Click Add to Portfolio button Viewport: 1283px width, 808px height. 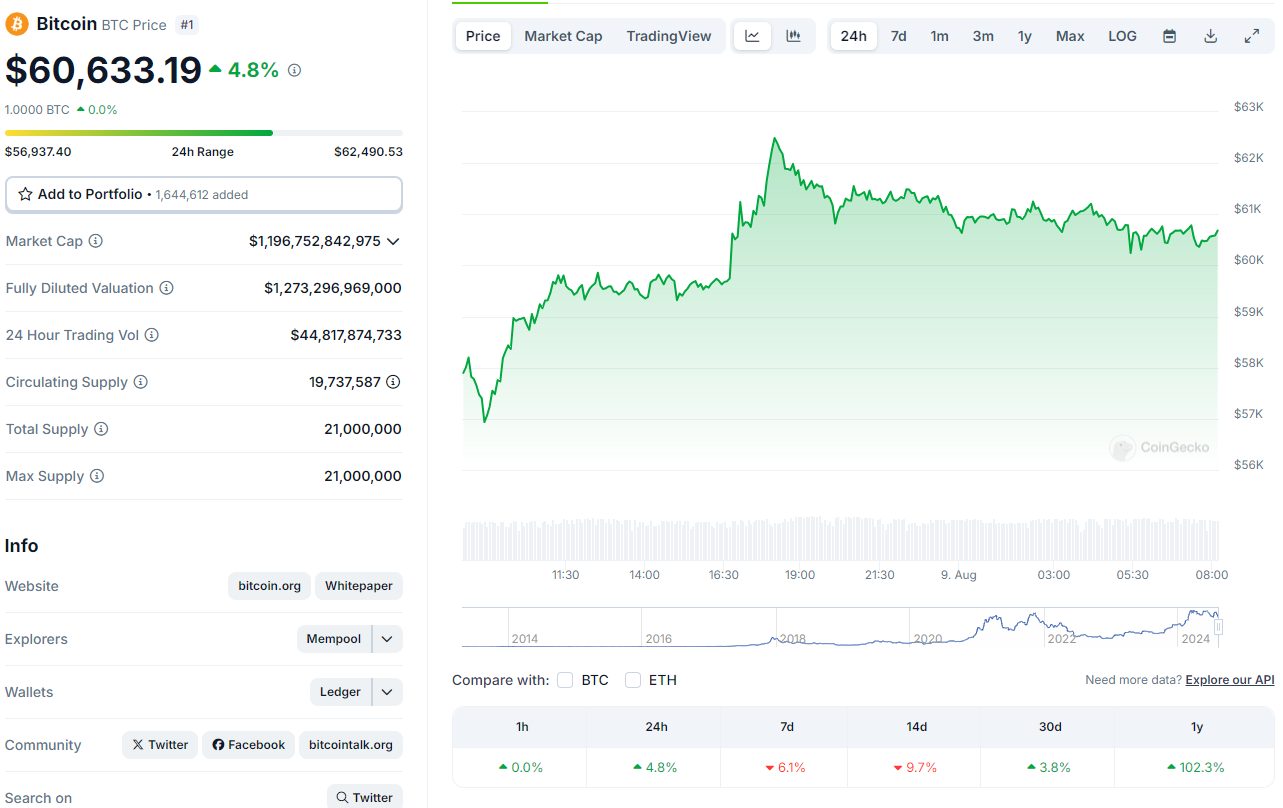pos(204,194)
